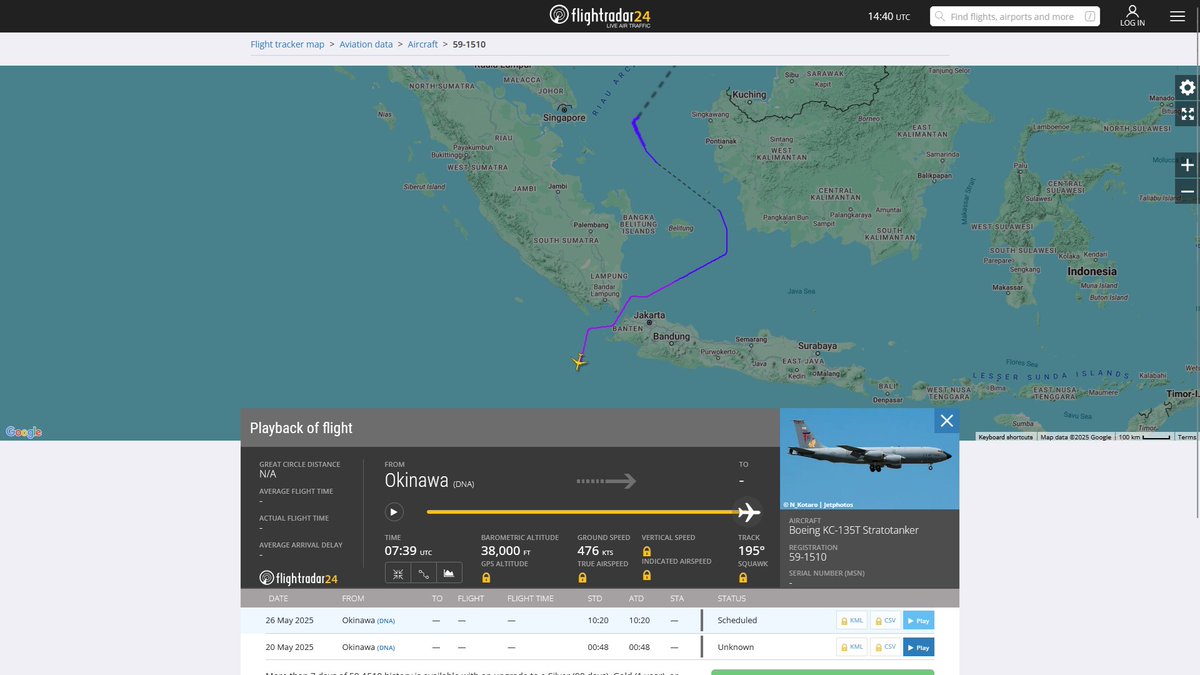The height and width of the screenshot is (675, 1200).
Task: Click 59-1510 in the breadcrumb
Action: [469, 45]
